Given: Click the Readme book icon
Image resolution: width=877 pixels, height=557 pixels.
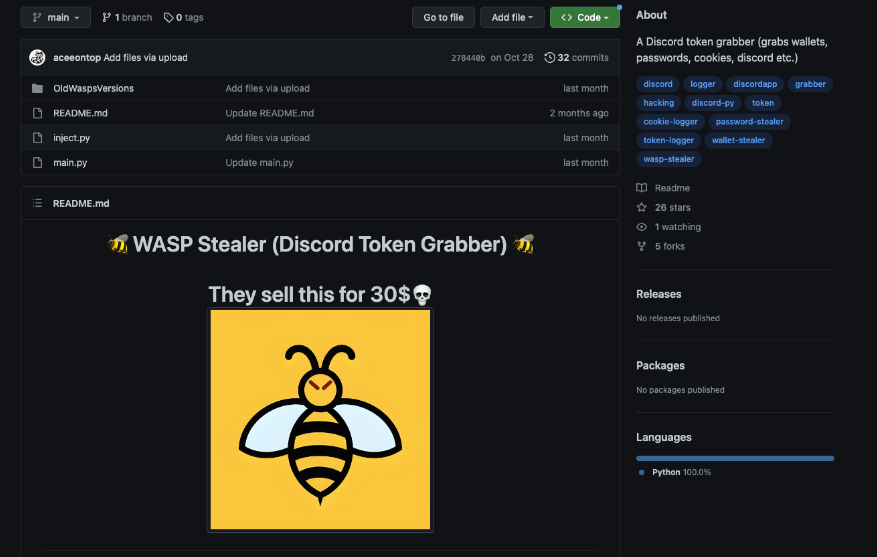Looking at the screenshot, I should click(642, 188).
